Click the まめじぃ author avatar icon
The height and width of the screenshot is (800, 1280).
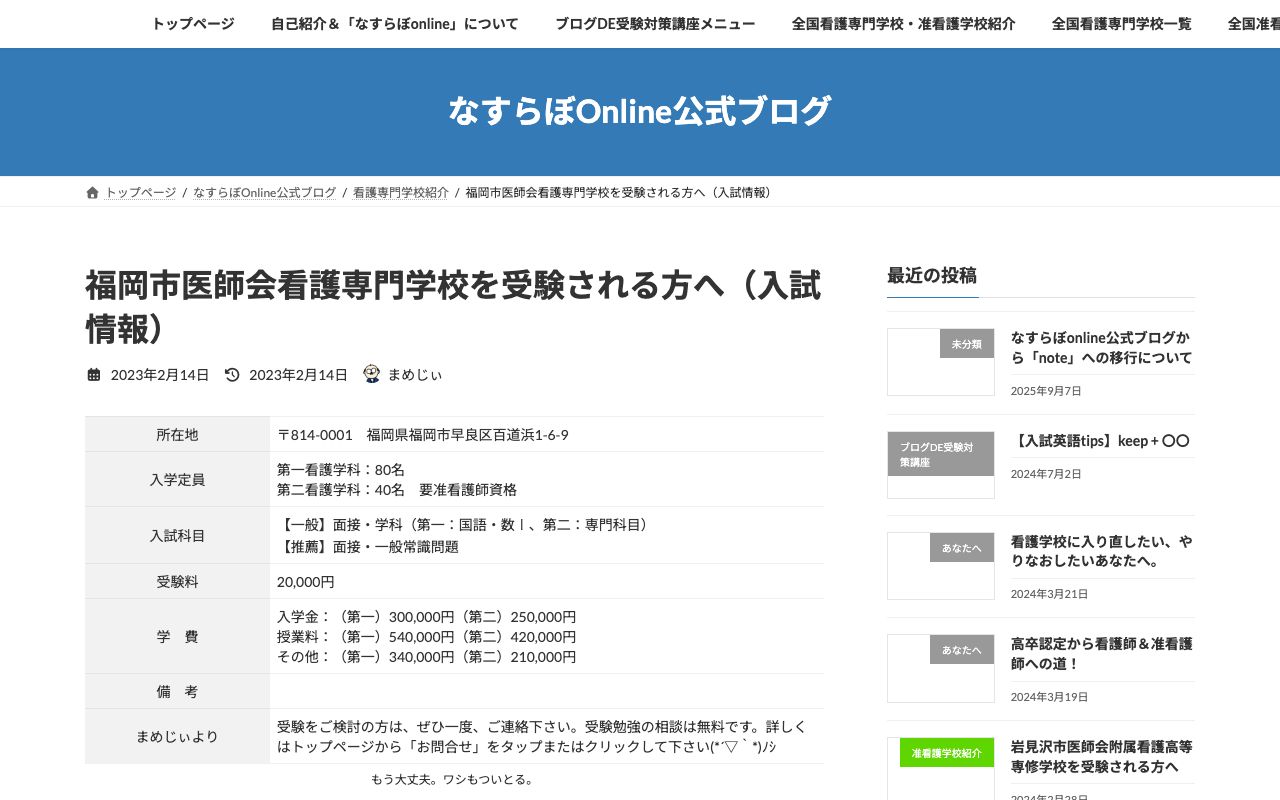[x=371, y=374]
